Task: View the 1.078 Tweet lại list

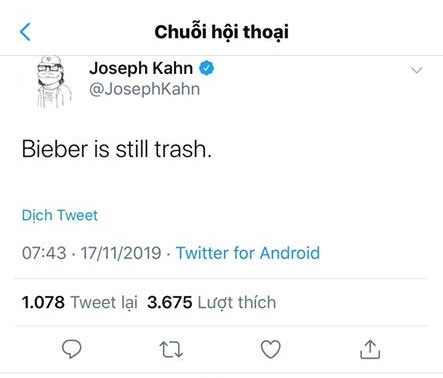Action: point(80,303)
